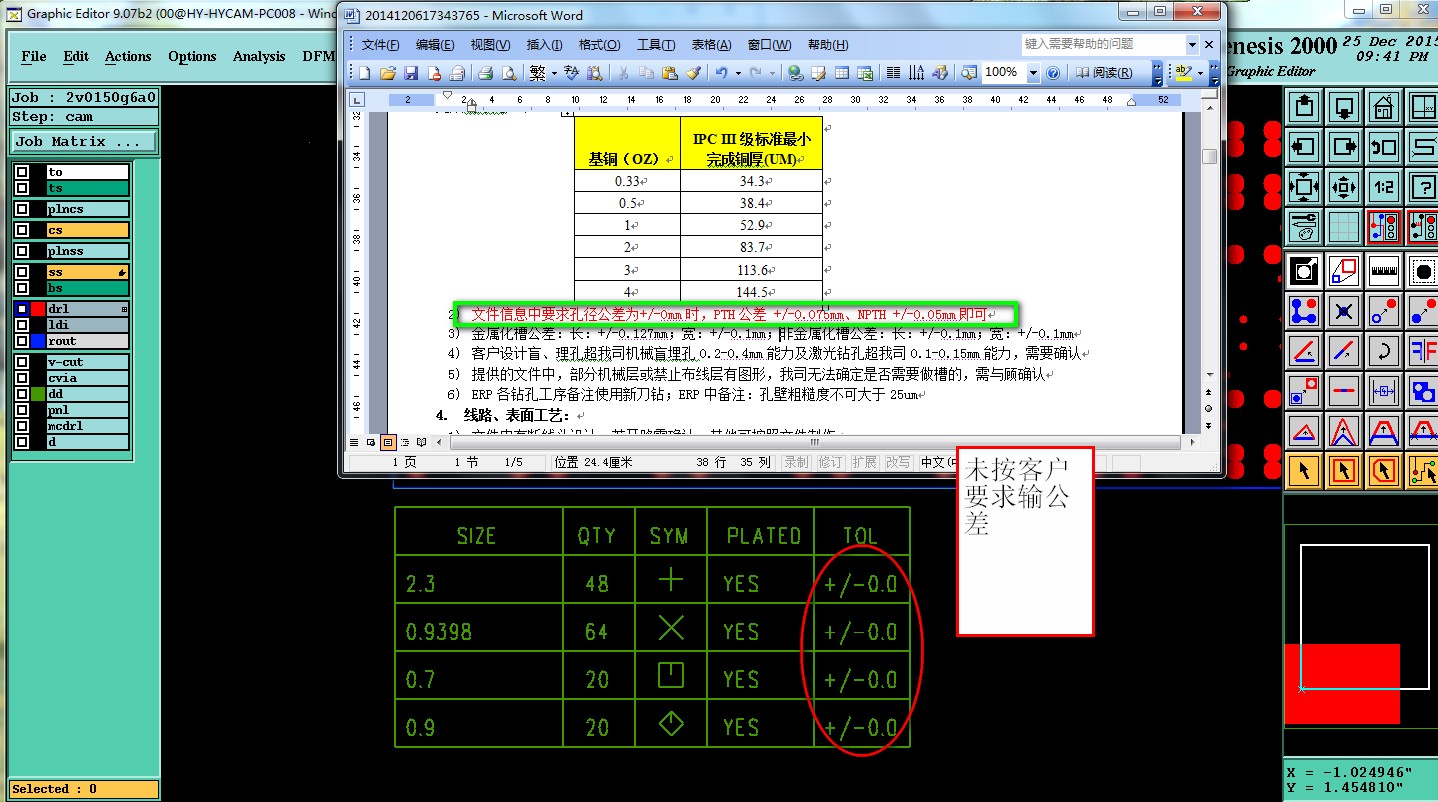Open the help question box dropdown arrow
The image size is (1438, 802).
pyautogui.click(x=1192, y=45)
